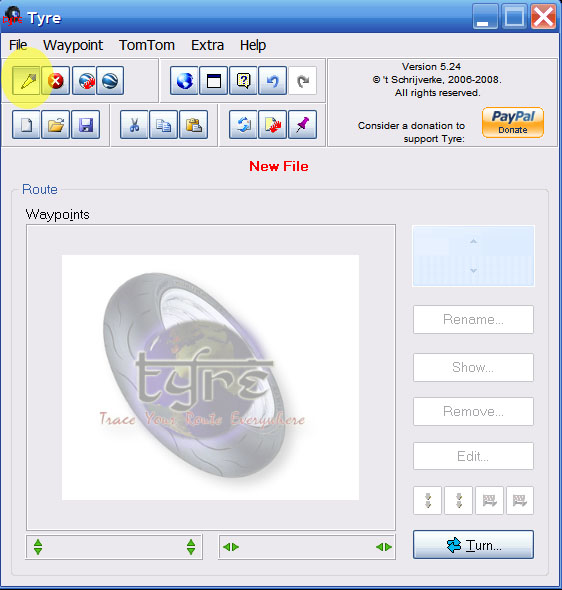
Task: Create new file with blank page icon
Action: pos(26,125)
